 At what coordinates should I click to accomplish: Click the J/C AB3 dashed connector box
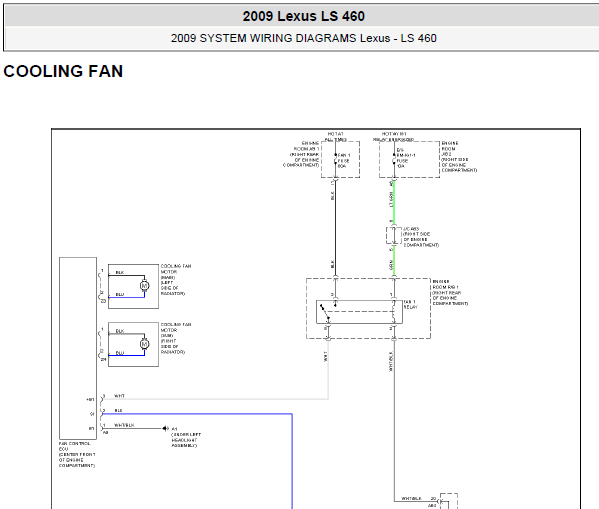pos(394,235)
